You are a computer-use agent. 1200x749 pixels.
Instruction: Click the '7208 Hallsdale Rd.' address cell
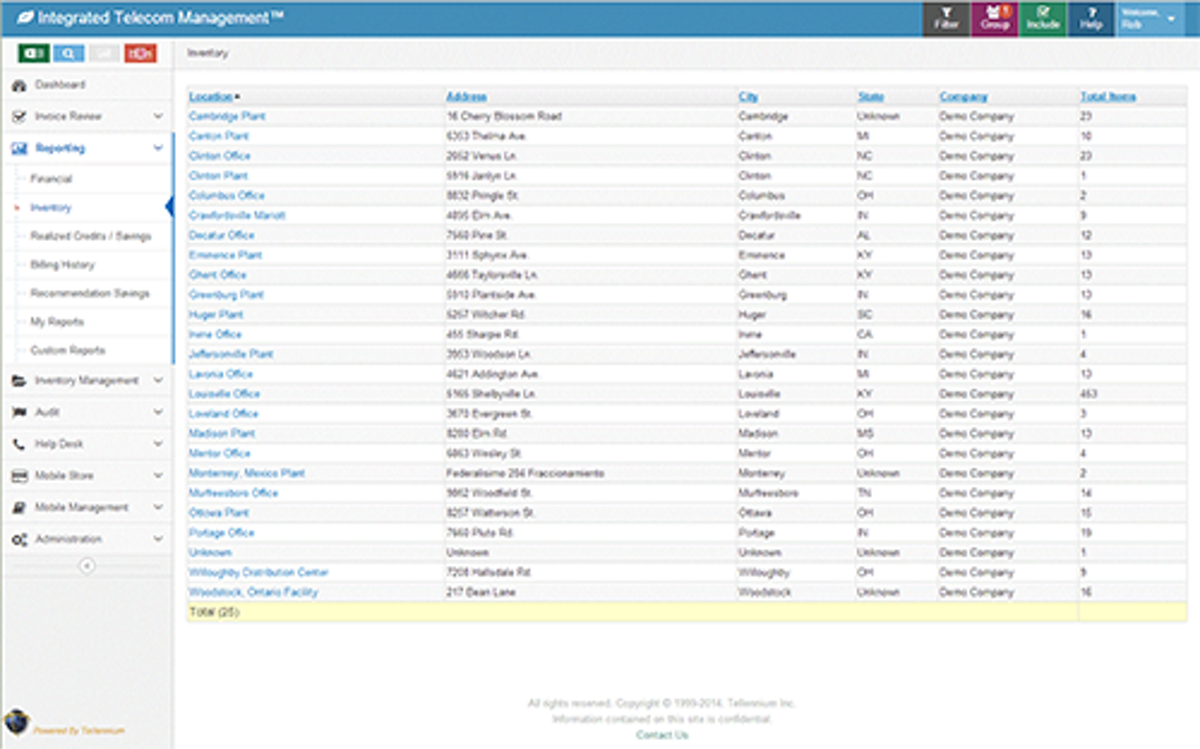click(x=489, y=573)
